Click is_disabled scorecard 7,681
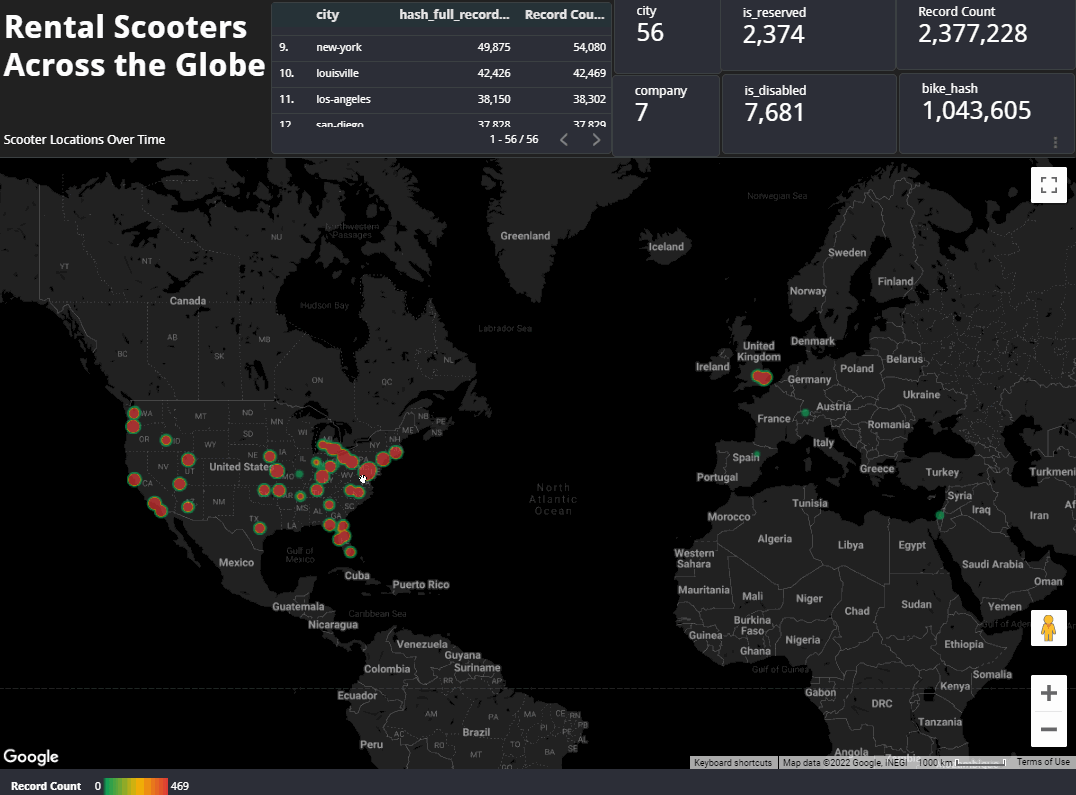 pyautogui.click(x=809, y=113)
